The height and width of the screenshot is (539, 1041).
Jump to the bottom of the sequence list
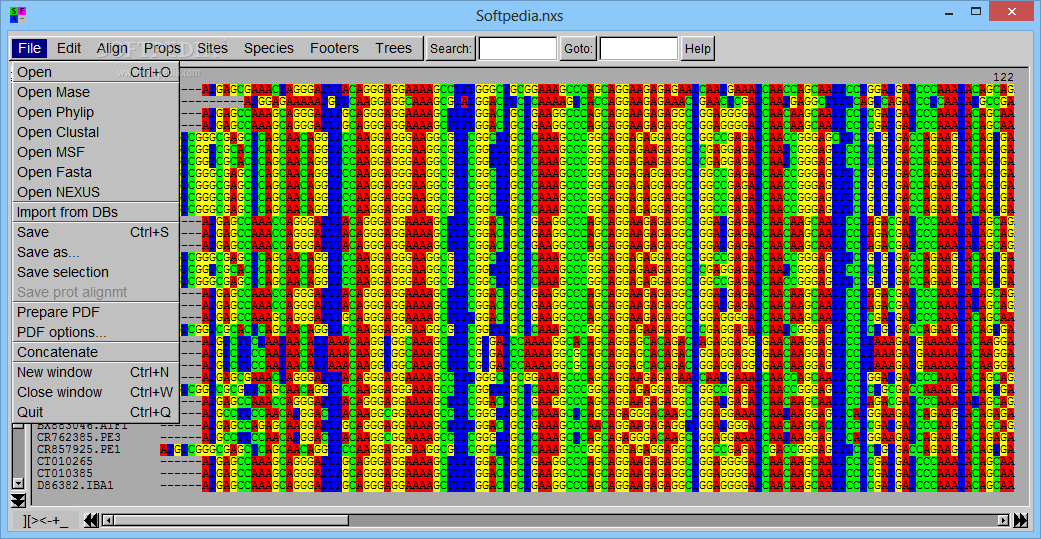[18, 500]
